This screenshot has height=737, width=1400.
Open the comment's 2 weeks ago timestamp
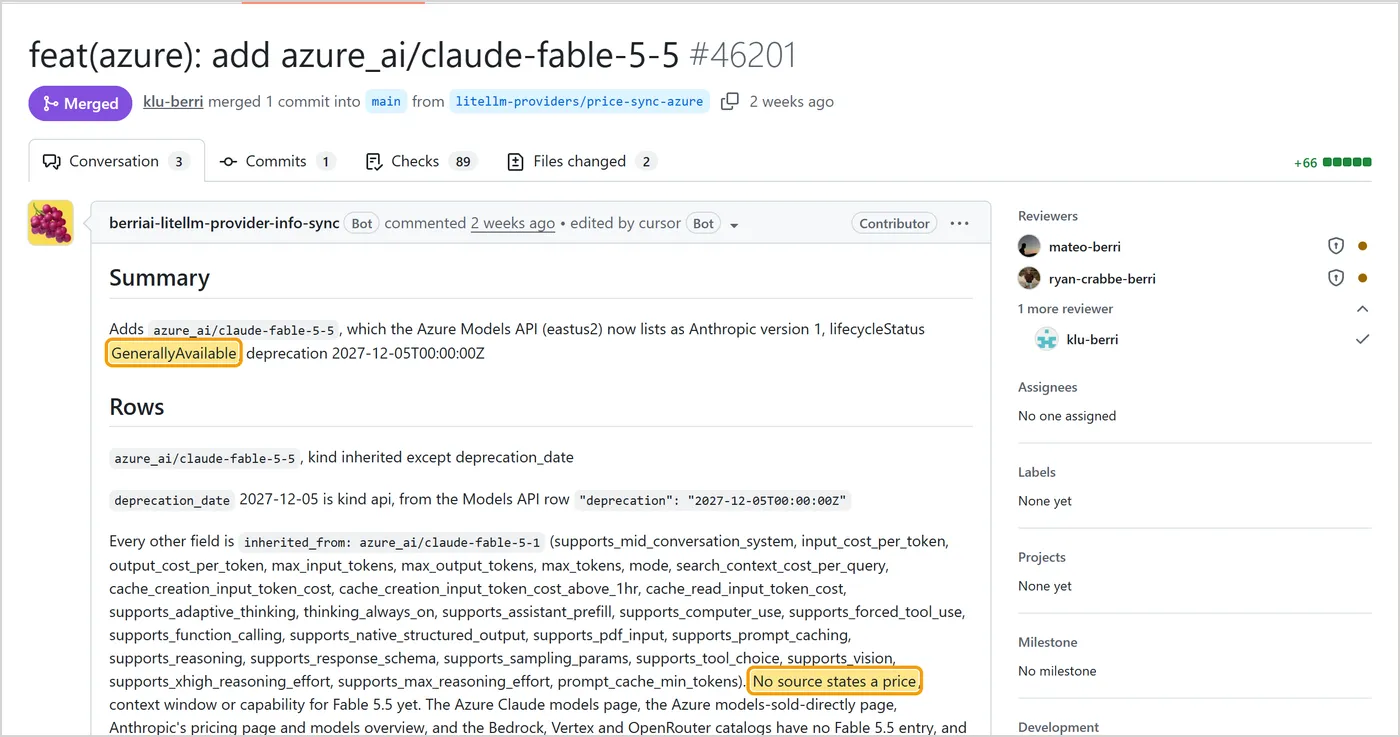tap(513, 223)
